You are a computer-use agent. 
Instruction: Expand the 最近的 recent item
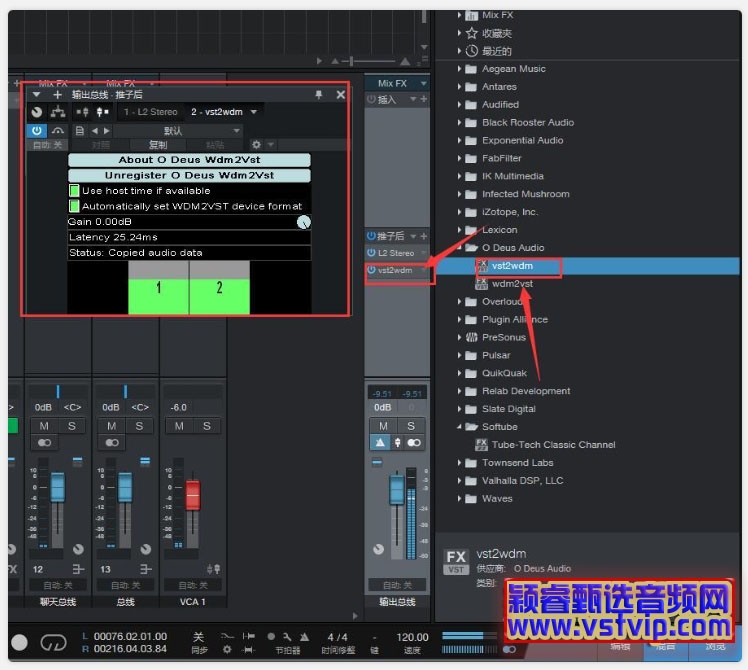click(459, 51)
